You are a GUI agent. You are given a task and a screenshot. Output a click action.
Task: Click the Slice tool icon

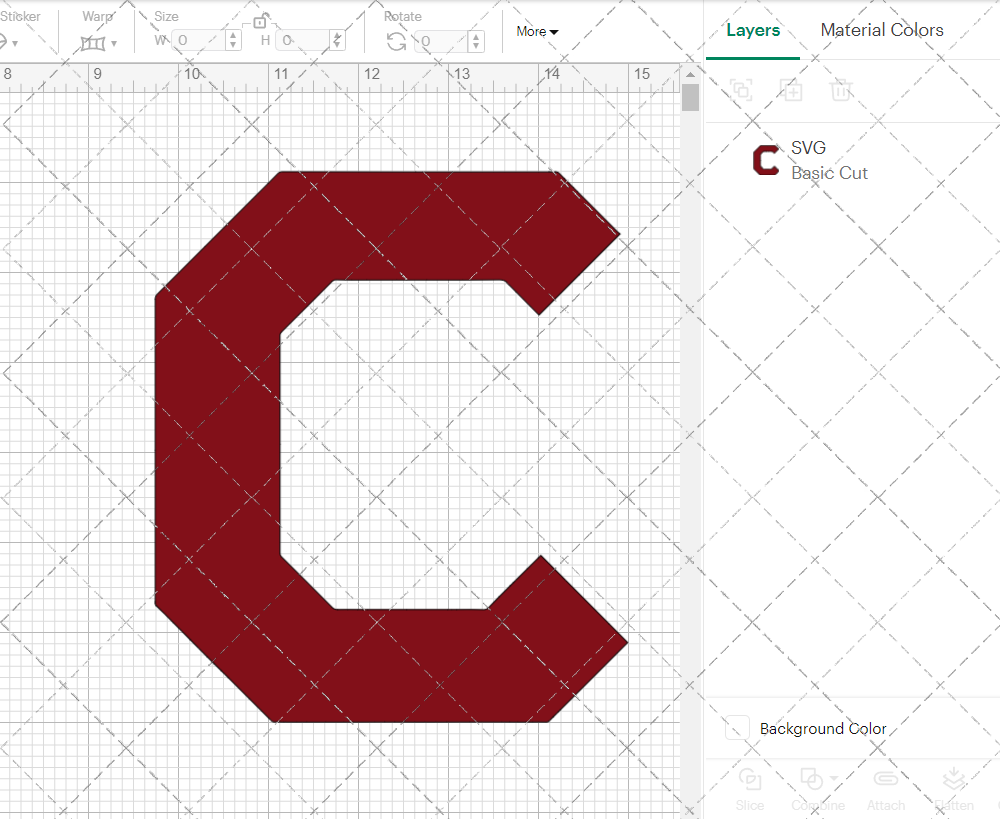(x=749, y=779)
